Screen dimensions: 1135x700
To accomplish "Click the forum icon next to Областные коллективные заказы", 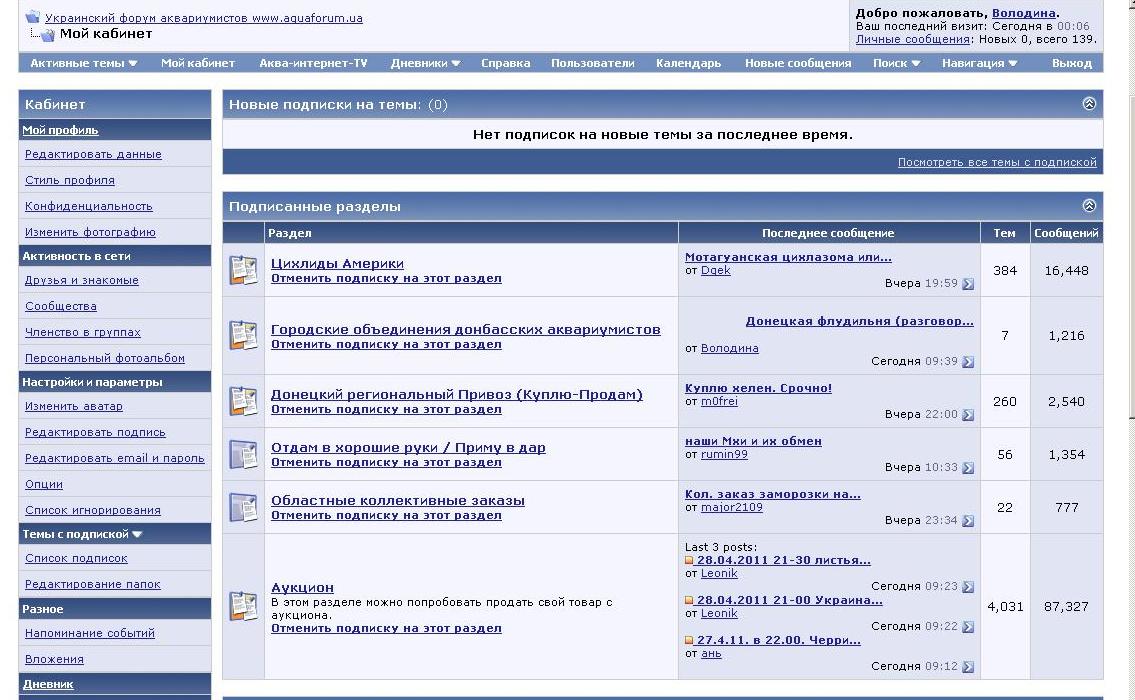I will [x=243, y=507].
